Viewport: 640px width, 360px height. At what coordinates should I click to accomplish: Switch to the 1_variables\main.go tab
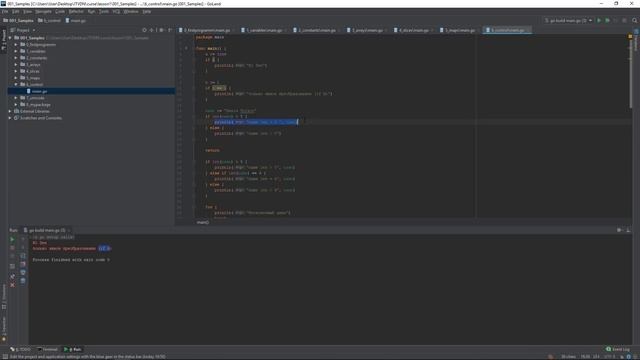pos(264,30)
